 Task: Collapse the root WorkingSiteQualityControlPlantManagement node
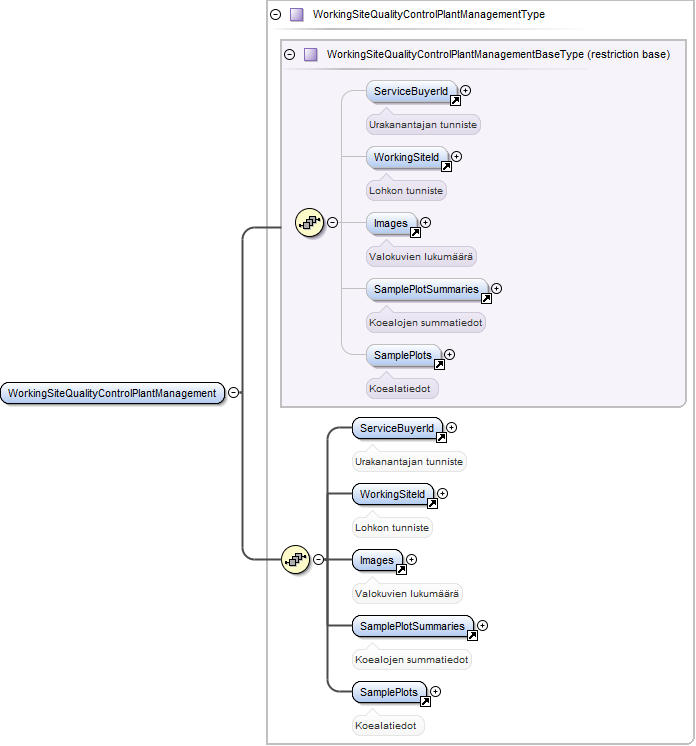pos(234,393)
